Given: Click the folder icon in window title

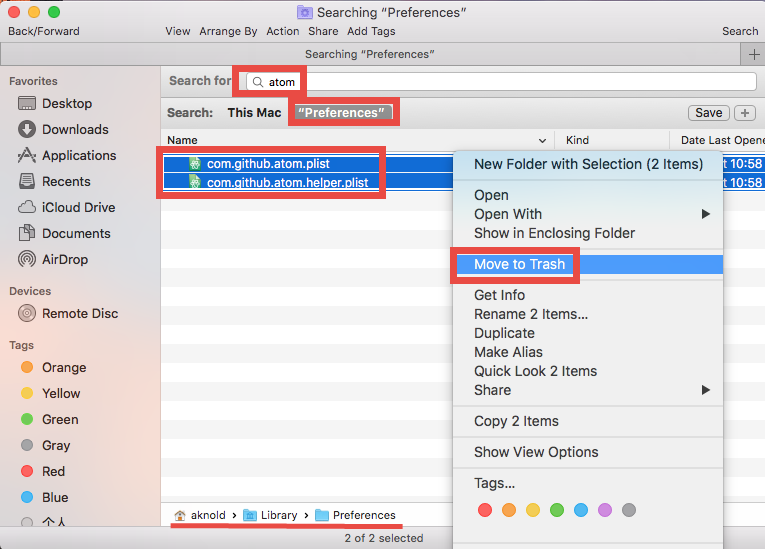Looking at the screenshot, I should [x=305, y=12].
